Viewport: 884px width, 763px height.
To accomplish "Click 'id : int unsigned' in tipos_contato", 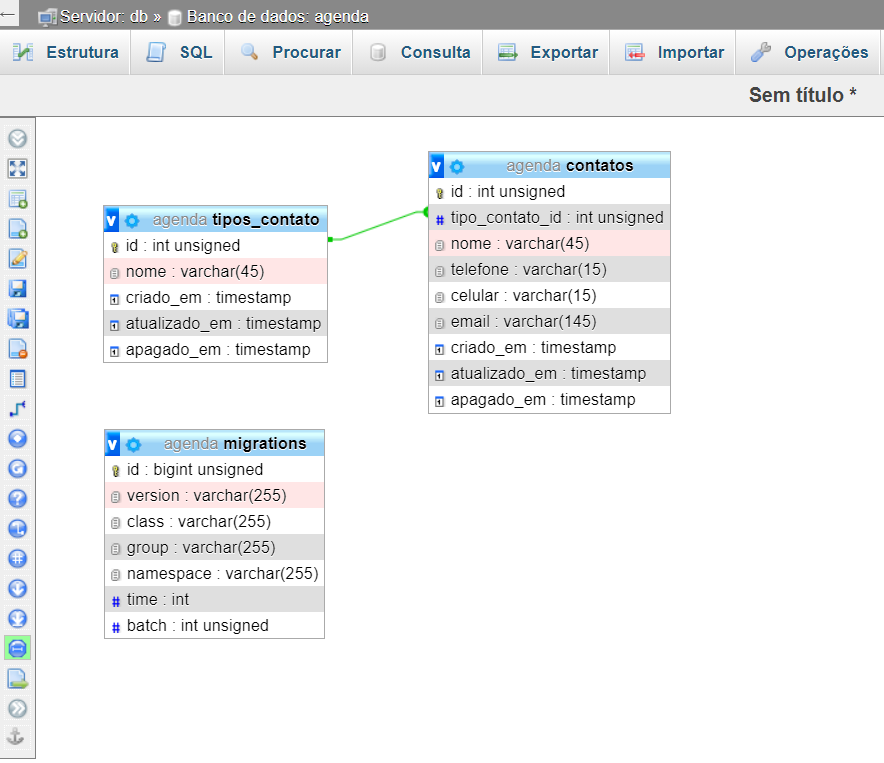I will pos(215,245).
